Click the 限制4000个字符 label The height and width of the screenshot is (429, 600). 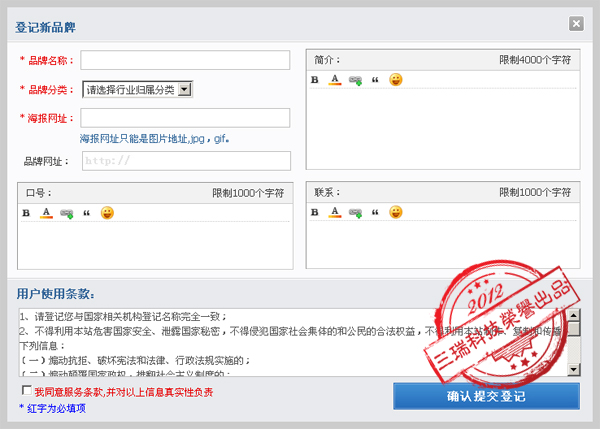535,60
